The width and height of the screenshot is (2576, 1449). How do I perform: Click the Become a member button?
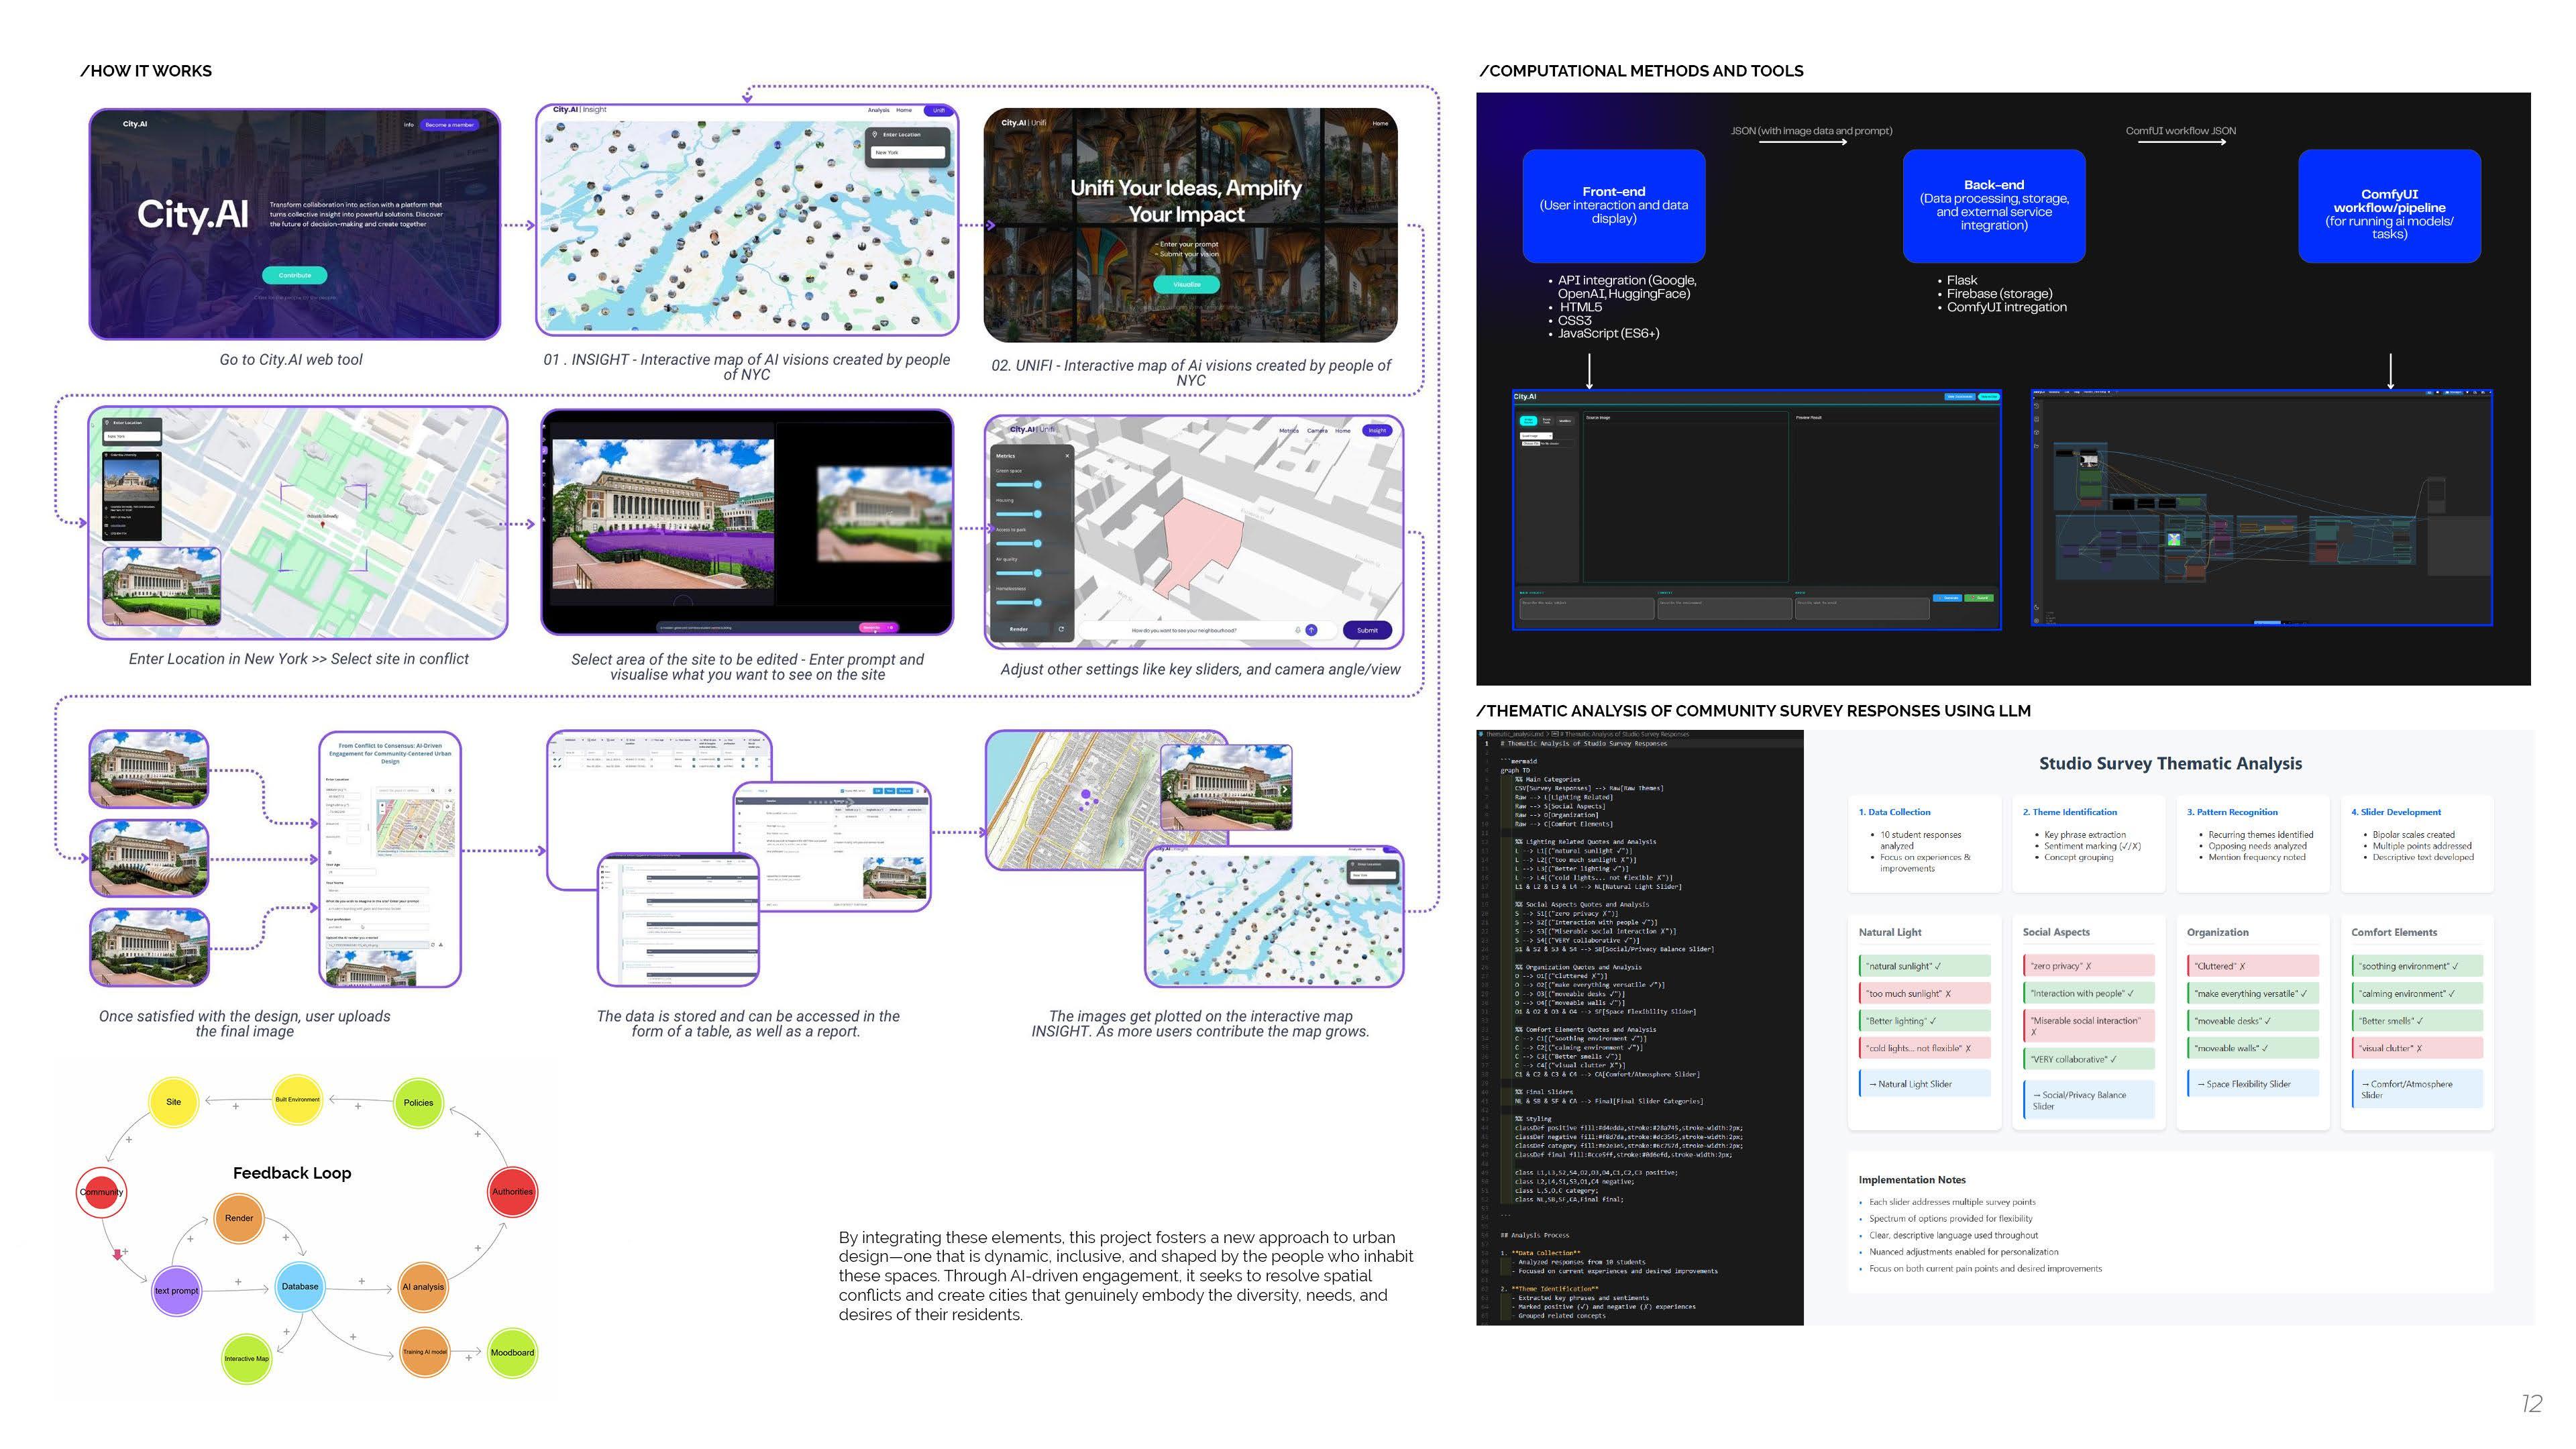click(449, 125)
